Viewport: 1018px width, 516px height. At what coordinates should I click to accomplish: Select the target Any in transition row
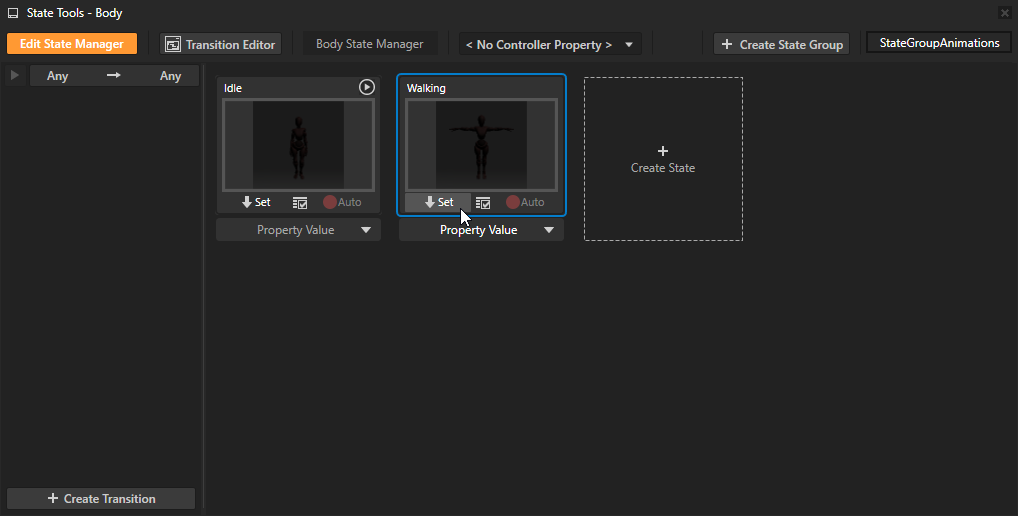coord(170,76)
